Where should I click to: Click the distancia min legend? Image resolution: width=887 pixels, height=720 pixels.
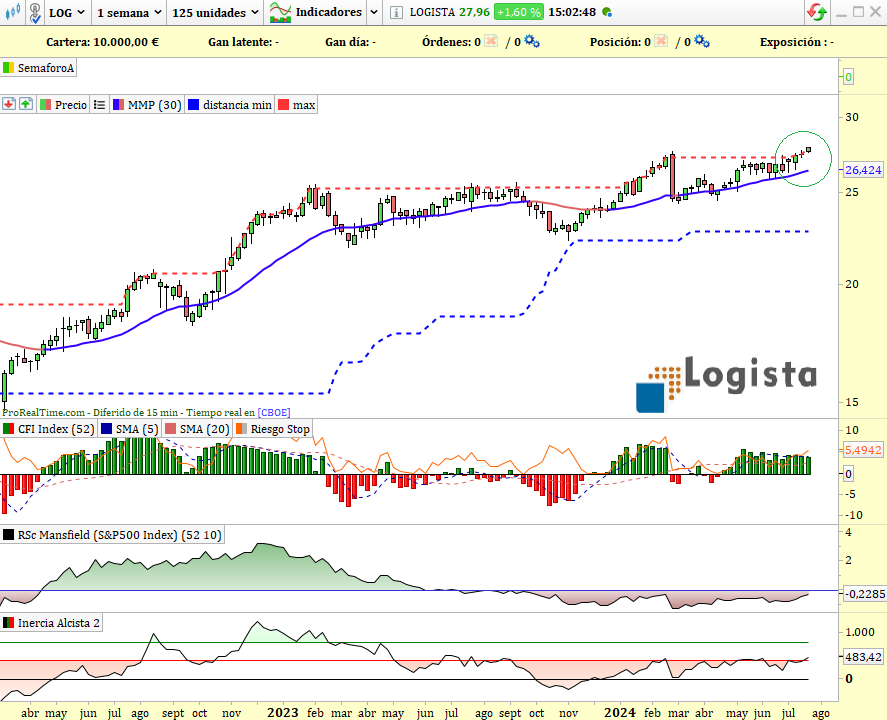(230, 105)
